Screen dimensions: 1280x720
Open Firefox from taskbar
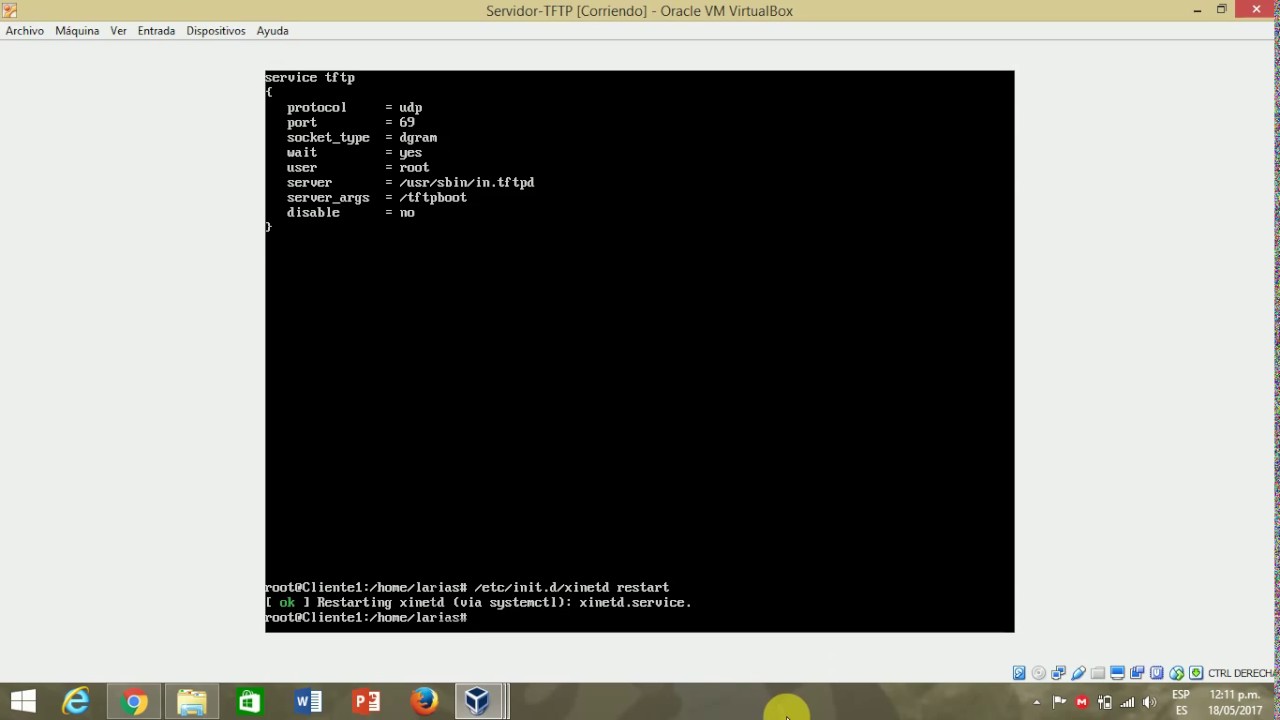tap(424, 702)
